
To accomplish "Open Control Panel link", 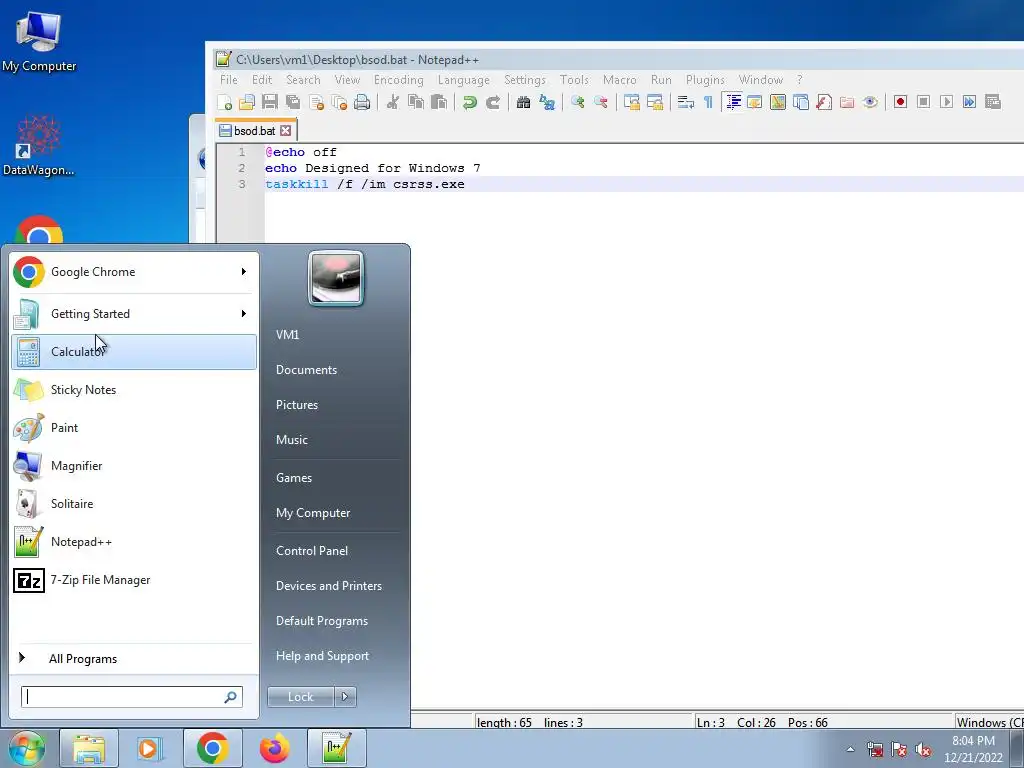I will tap(312, 551).
